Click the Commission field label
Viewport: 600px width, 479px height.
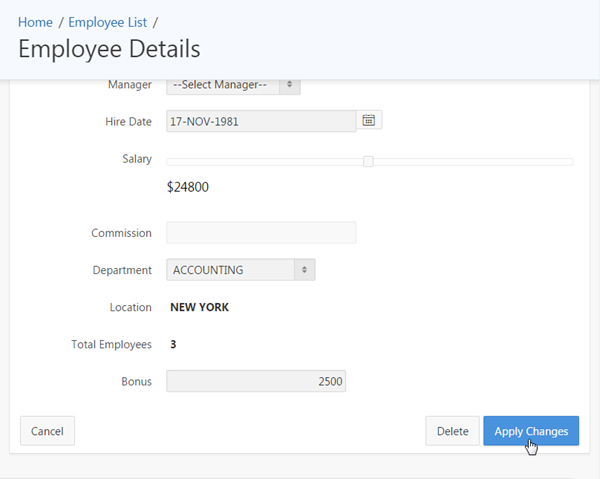click(x=121, y=233)
